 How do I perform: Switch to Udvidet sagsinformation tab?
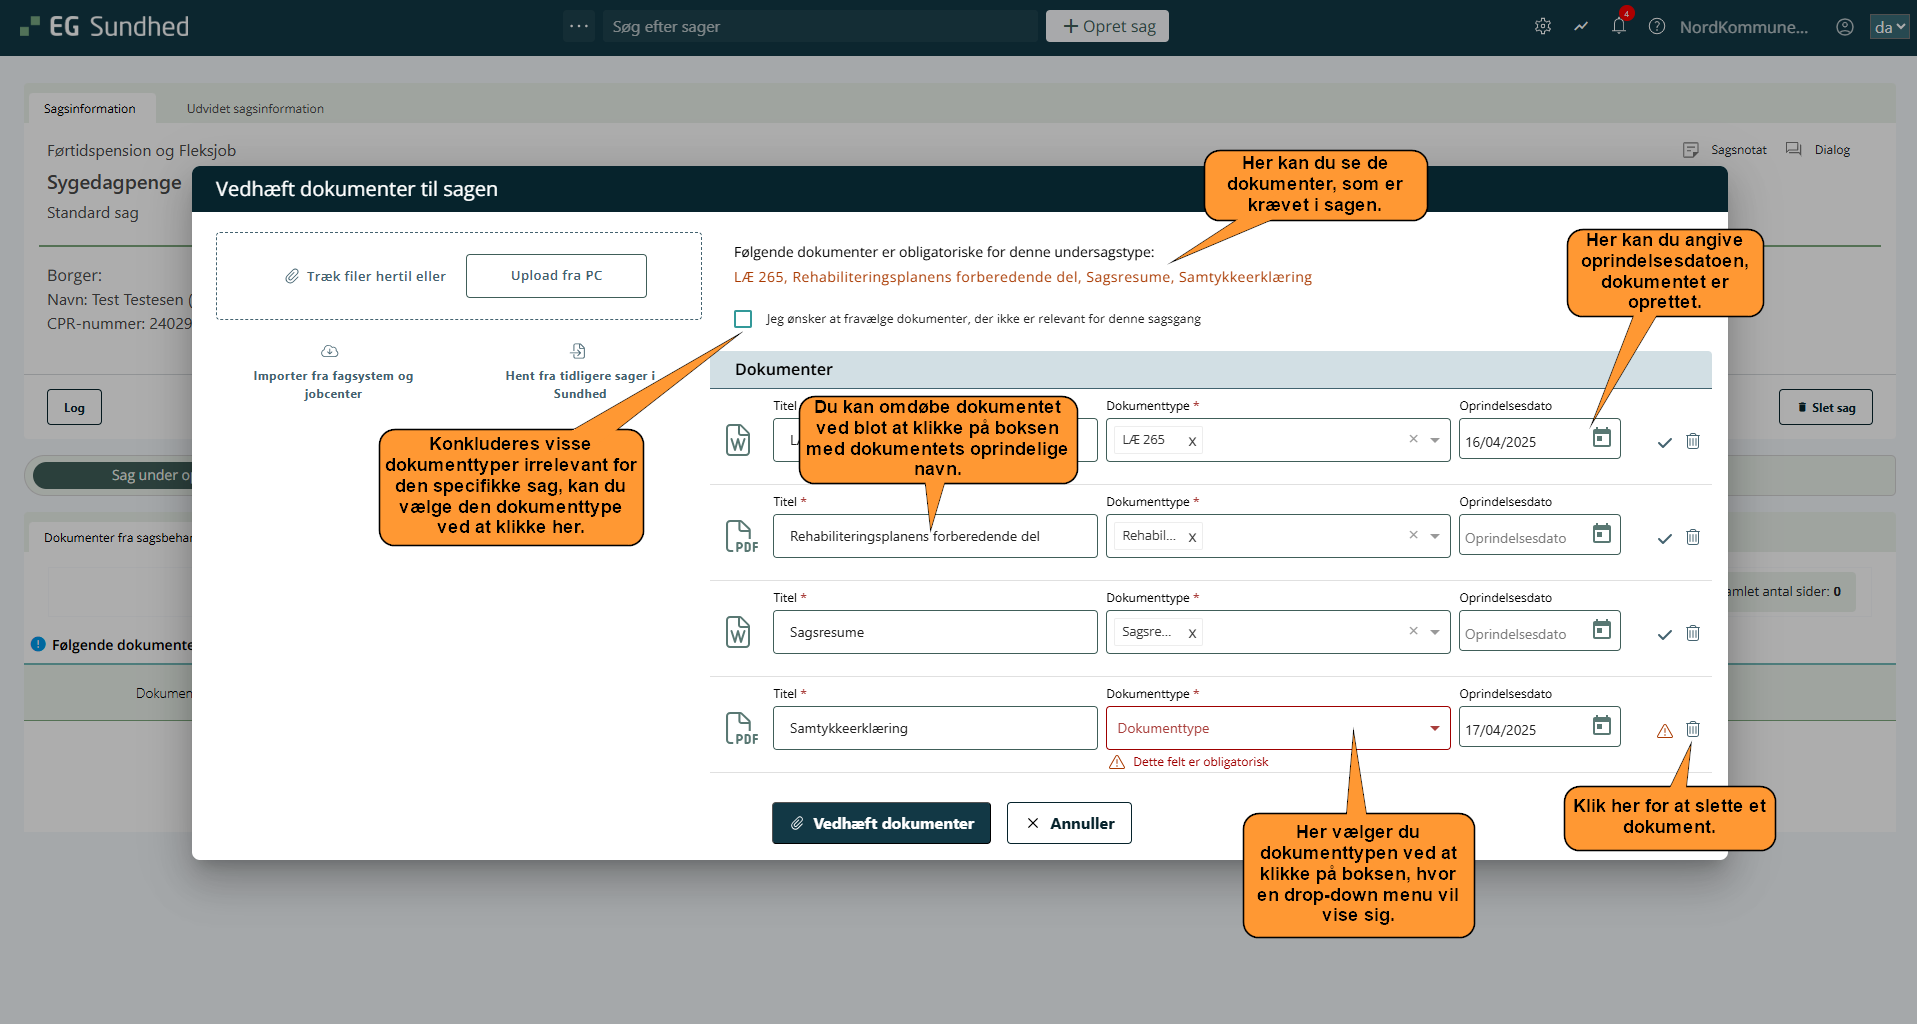(x=255, y=109)
